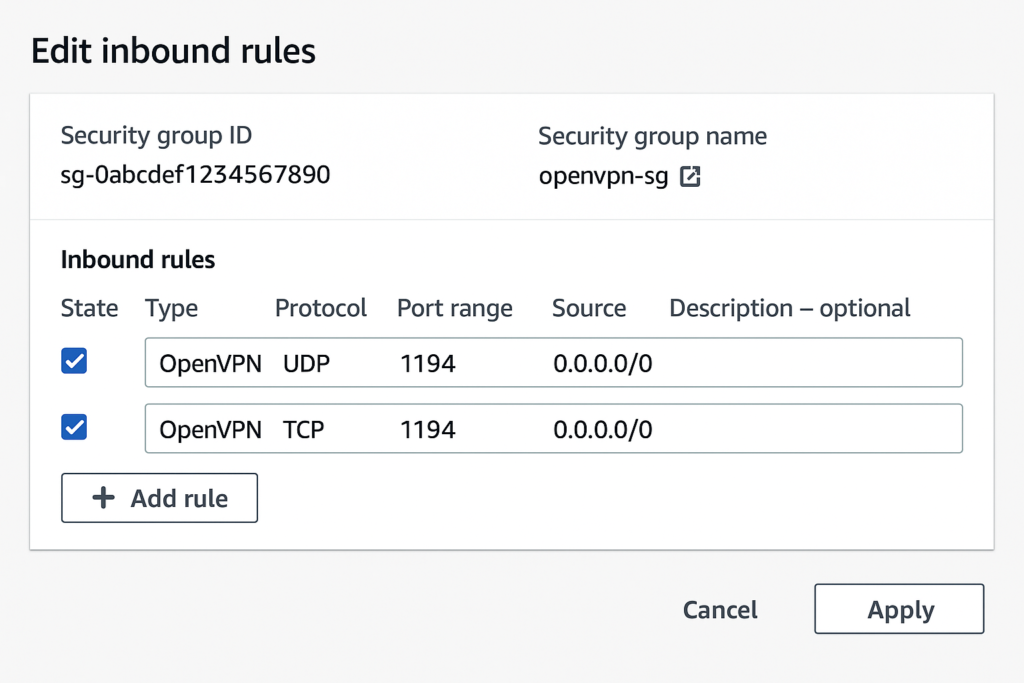1024x683 pixels.
Task: Uncheck the UDP rule state checkbox
Action: pos(74,361)
